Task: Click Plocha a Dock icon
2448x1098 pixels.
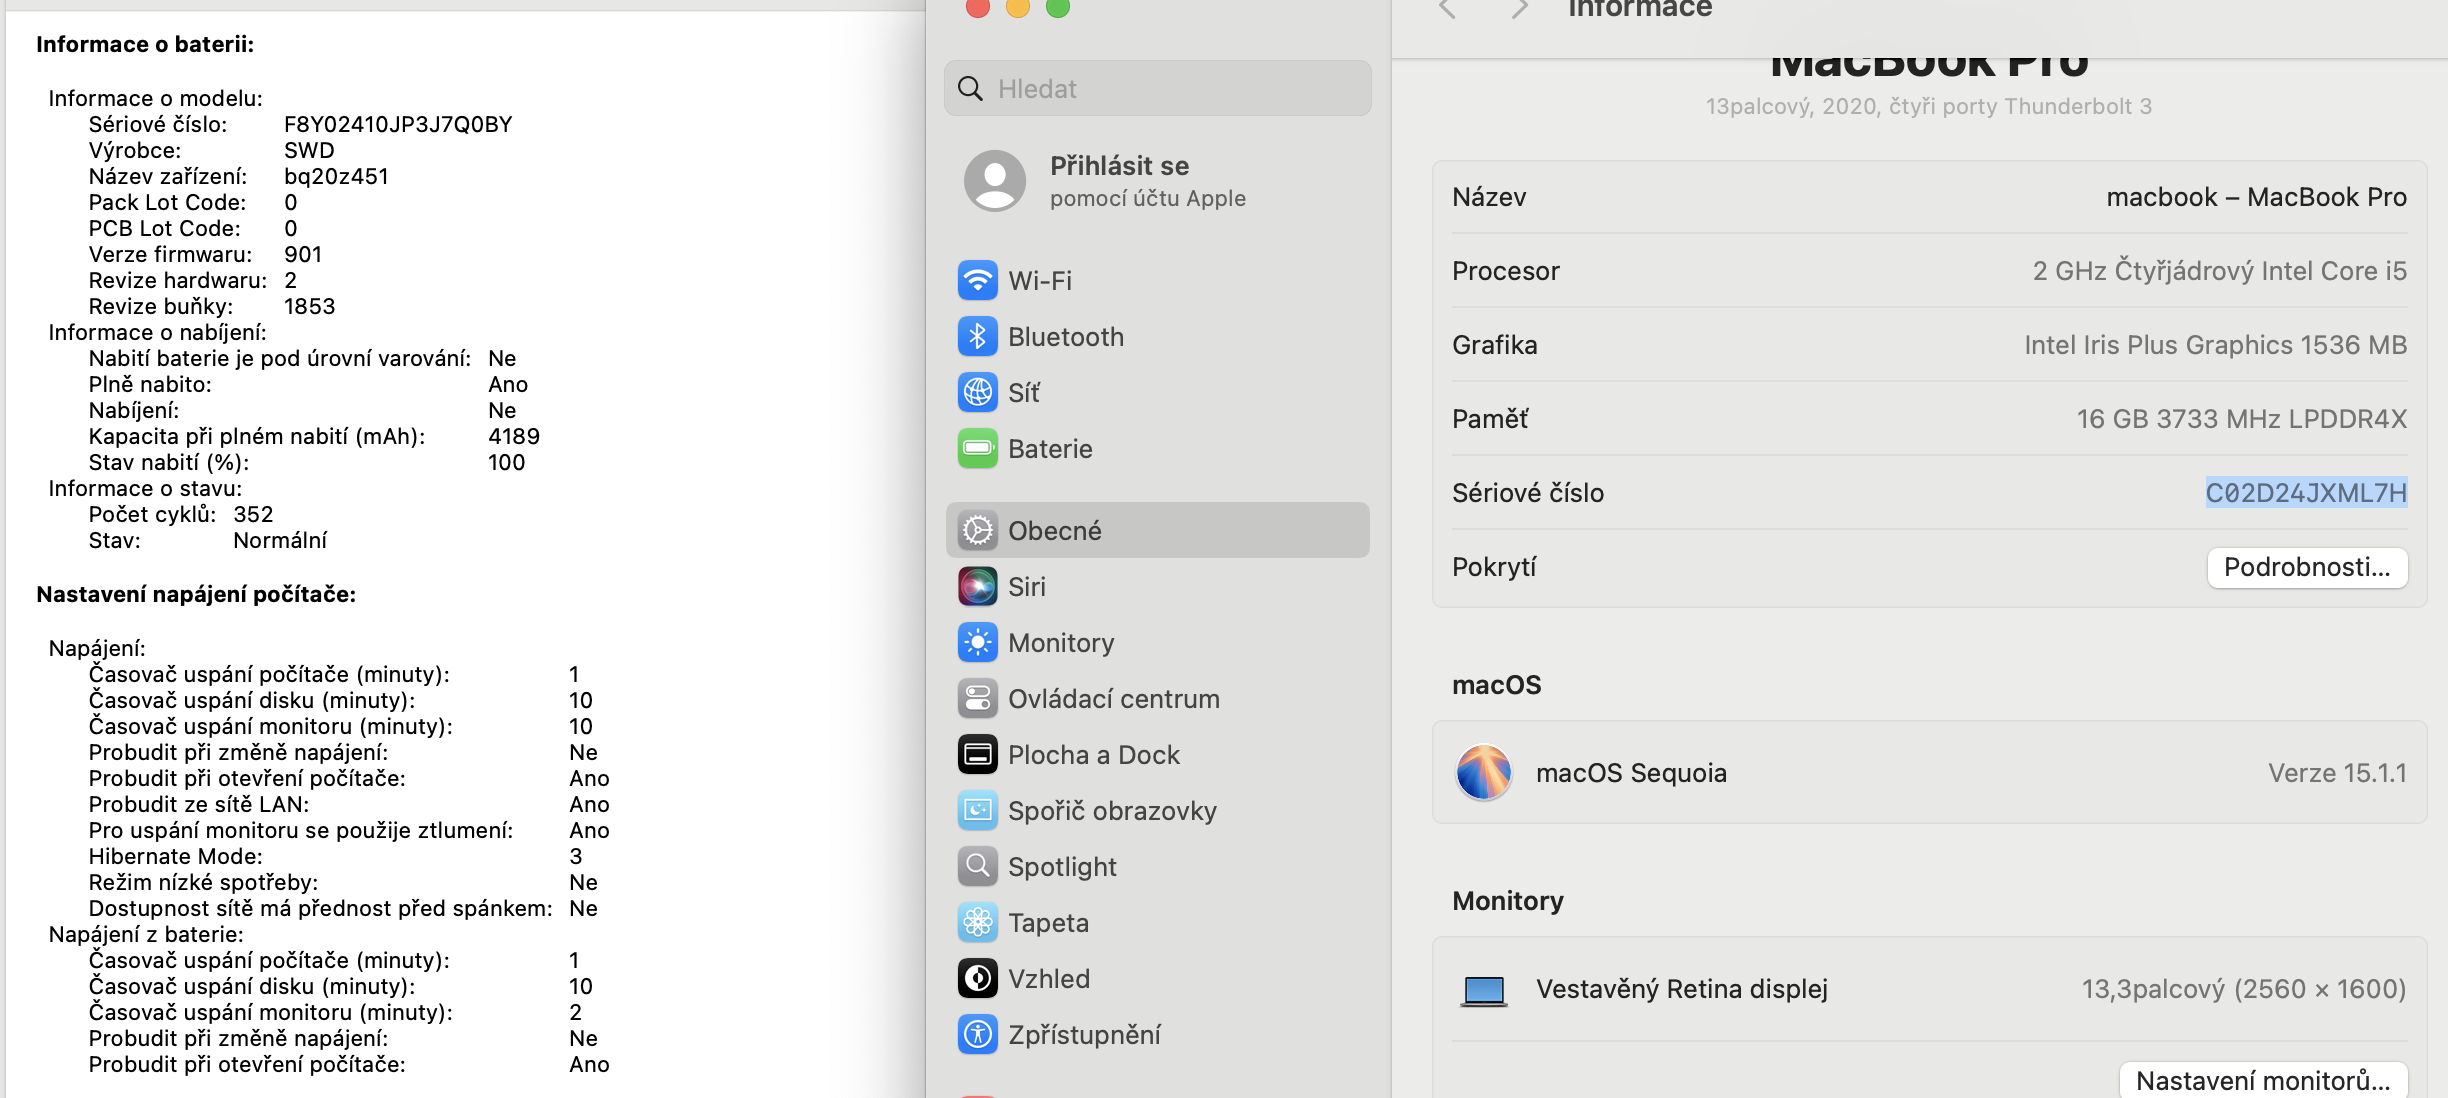Action: point(977,755)
